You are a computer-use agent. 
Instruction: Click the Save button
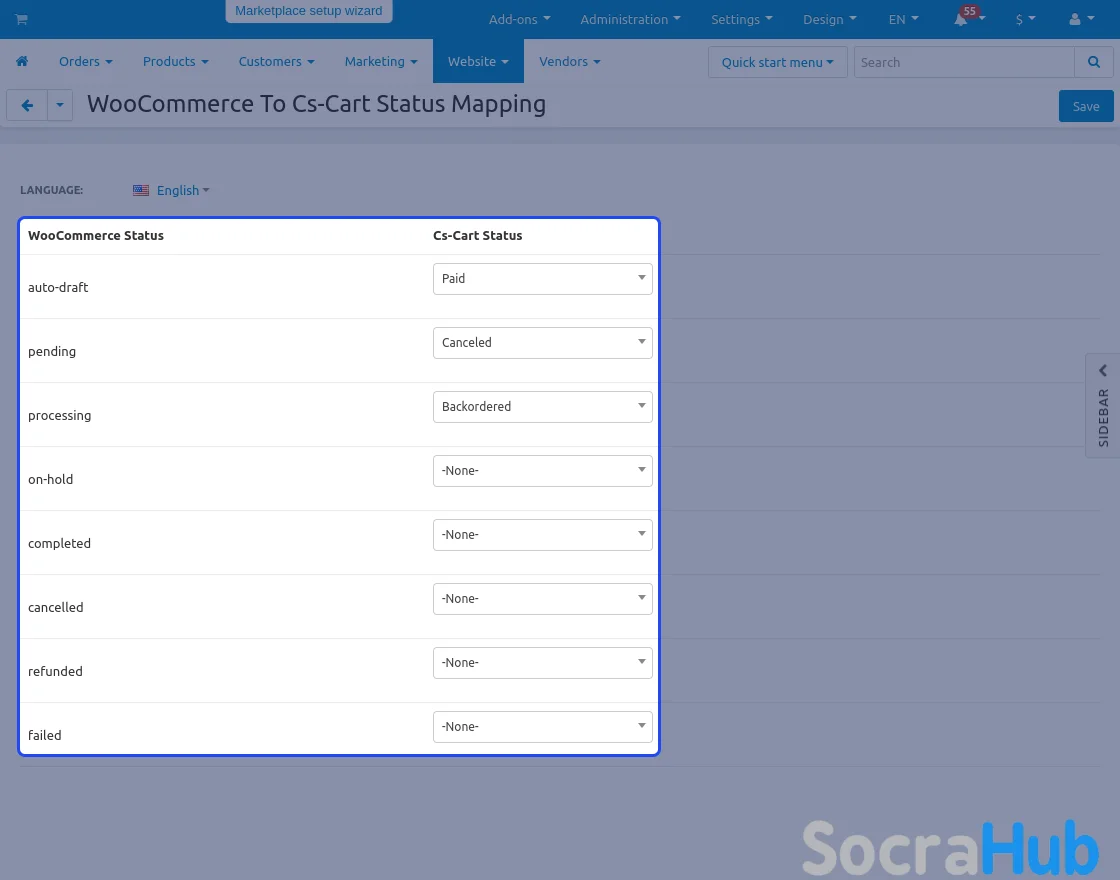(x=1085, y=106)
